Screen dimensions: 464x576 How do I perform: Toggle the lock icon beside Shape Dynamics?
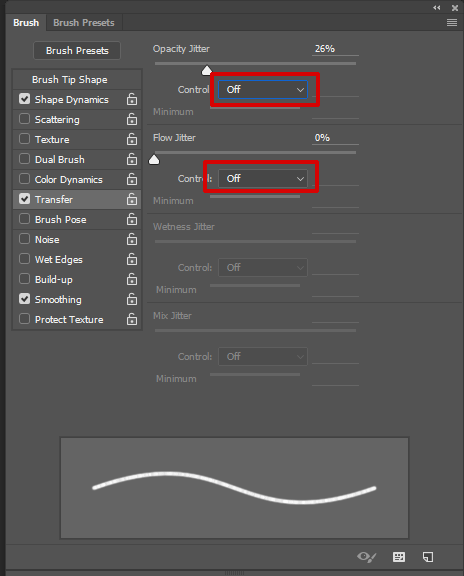click(x=132, y=99)
